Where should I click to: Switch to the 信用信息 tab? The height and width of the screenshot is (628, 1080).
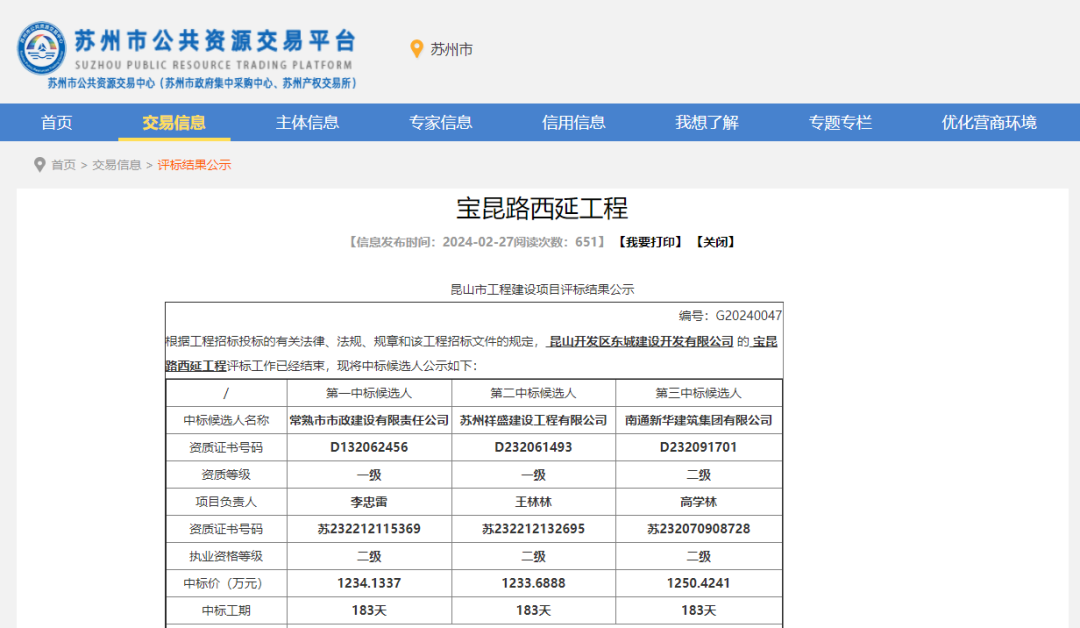pyautogui.click(x=574, y=122)
